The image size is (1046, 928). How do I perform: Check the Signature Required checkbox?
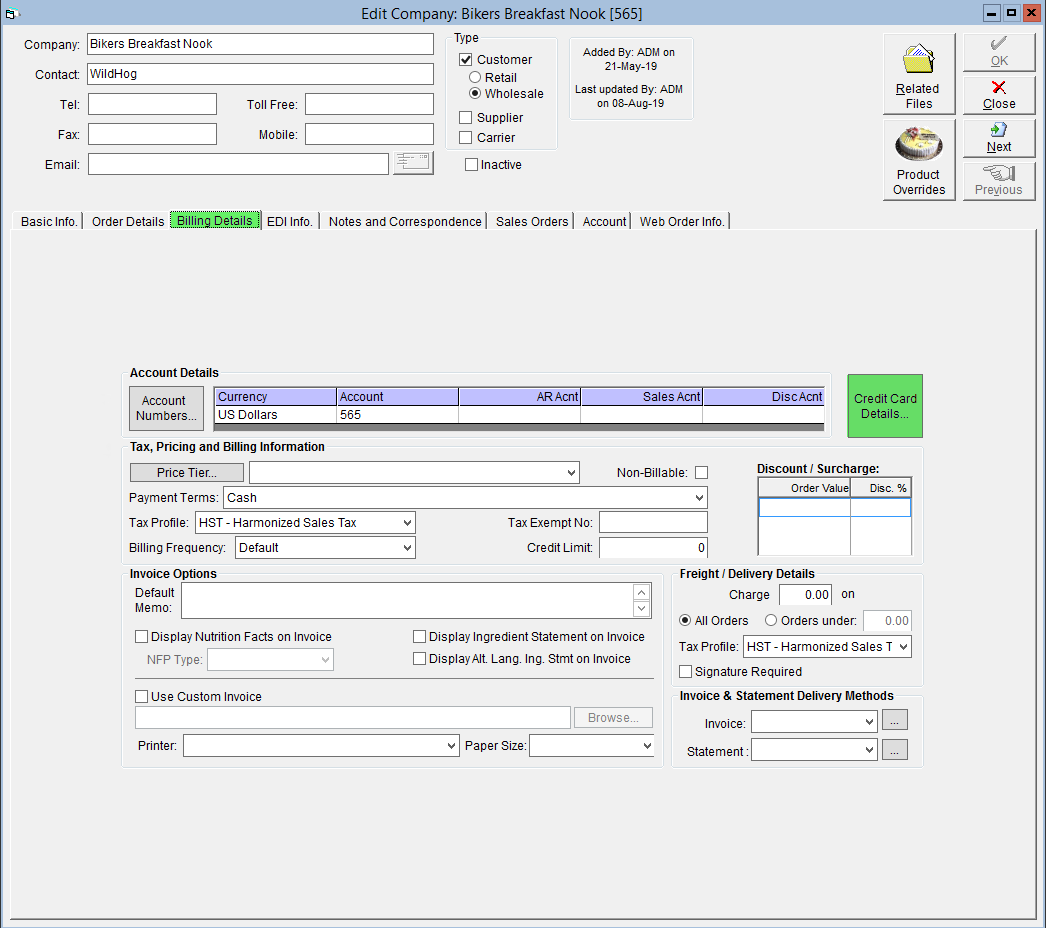click(x=685, y=671)
